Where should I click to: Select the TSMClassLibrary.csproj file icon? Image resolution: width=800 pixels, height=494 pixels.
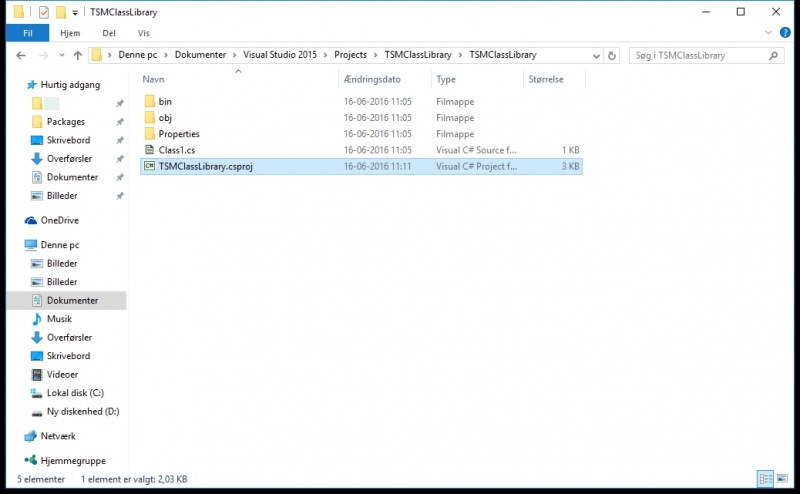149,166
